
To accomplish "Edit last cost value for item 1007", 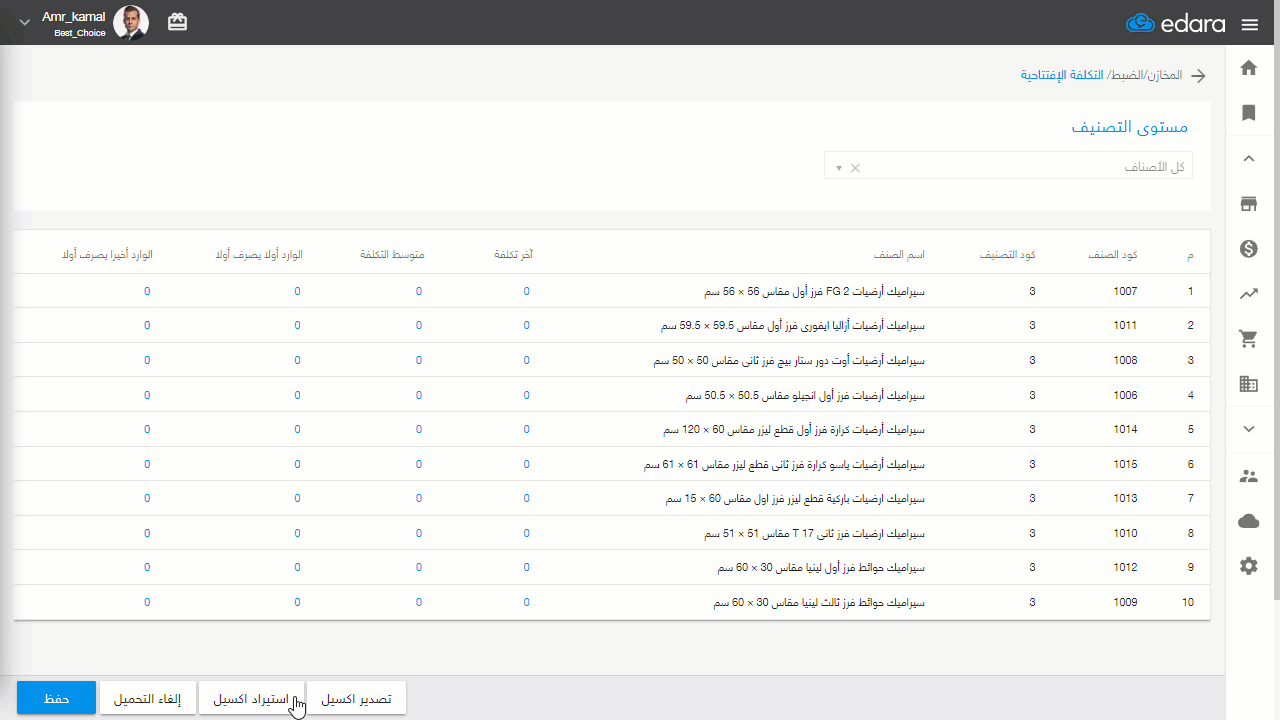I will 527,292.
